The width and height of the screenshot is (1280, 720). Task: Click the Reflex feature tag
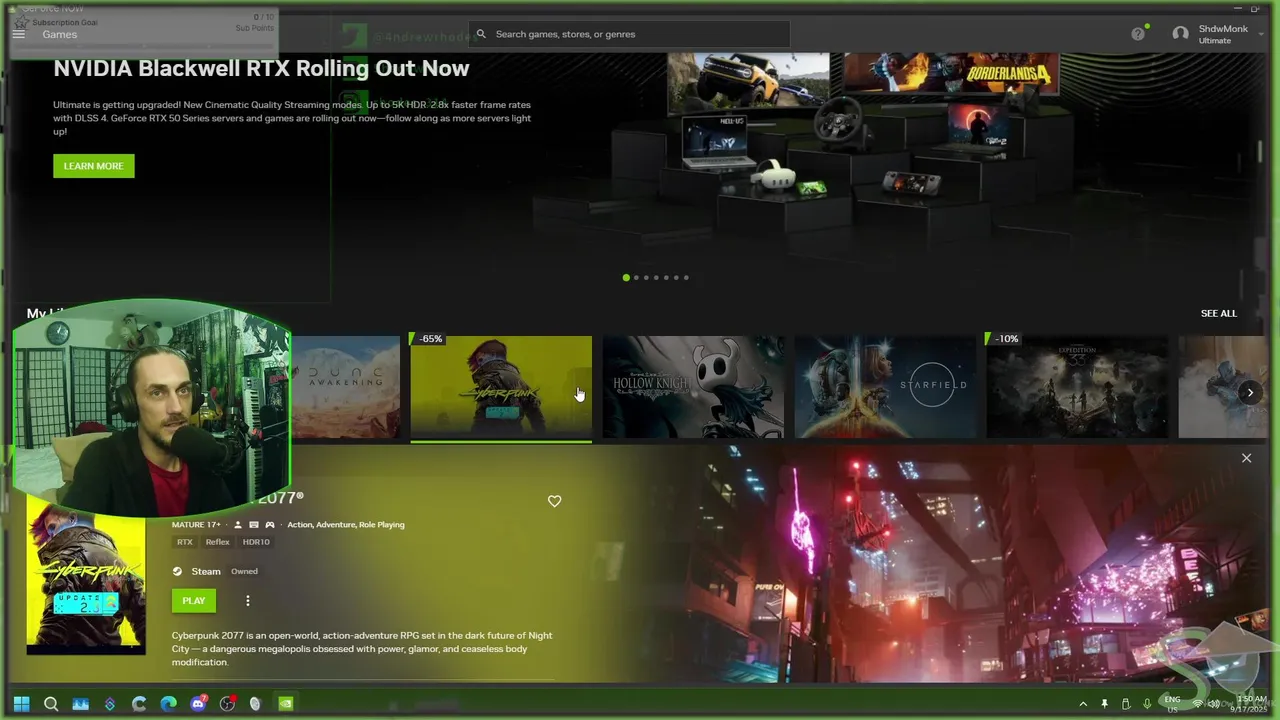click(218, 542)
